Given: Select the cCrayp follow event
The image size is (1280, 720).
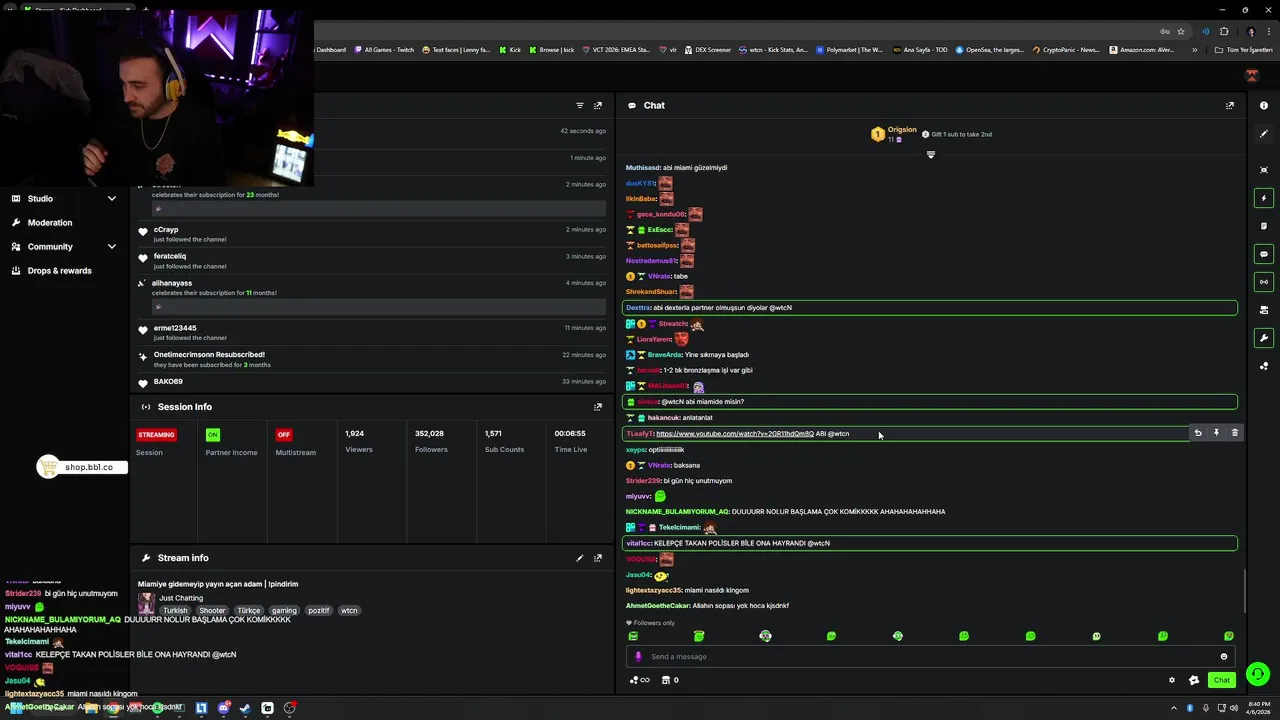Looking at the screenshot, I should (372, 234).
